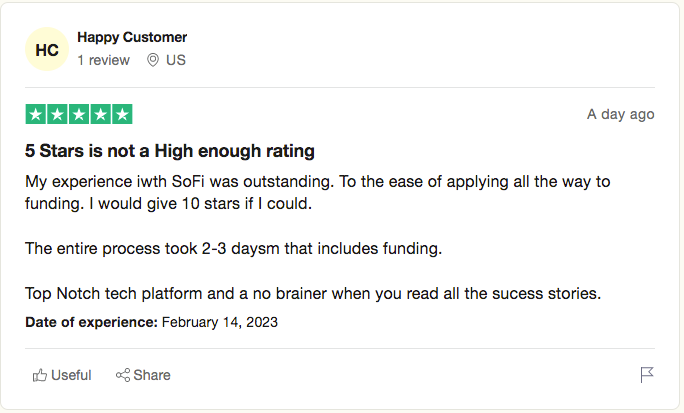Viewport: 684px width, 413px height.
Task: Click the "1 review" count
Action: [103, 60]
